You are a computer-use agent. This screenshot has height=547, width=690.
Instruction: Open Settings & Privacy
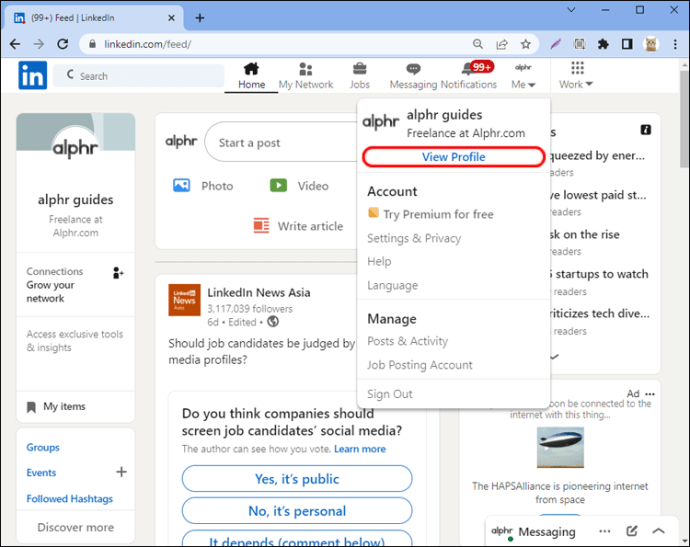414,238
